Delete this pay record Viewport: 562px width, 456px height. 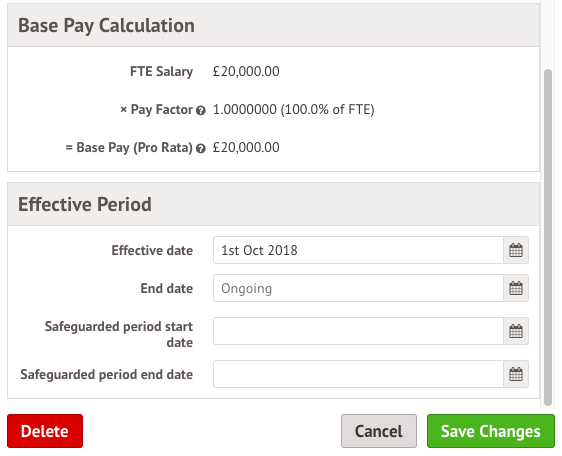(x=45, y=431)
